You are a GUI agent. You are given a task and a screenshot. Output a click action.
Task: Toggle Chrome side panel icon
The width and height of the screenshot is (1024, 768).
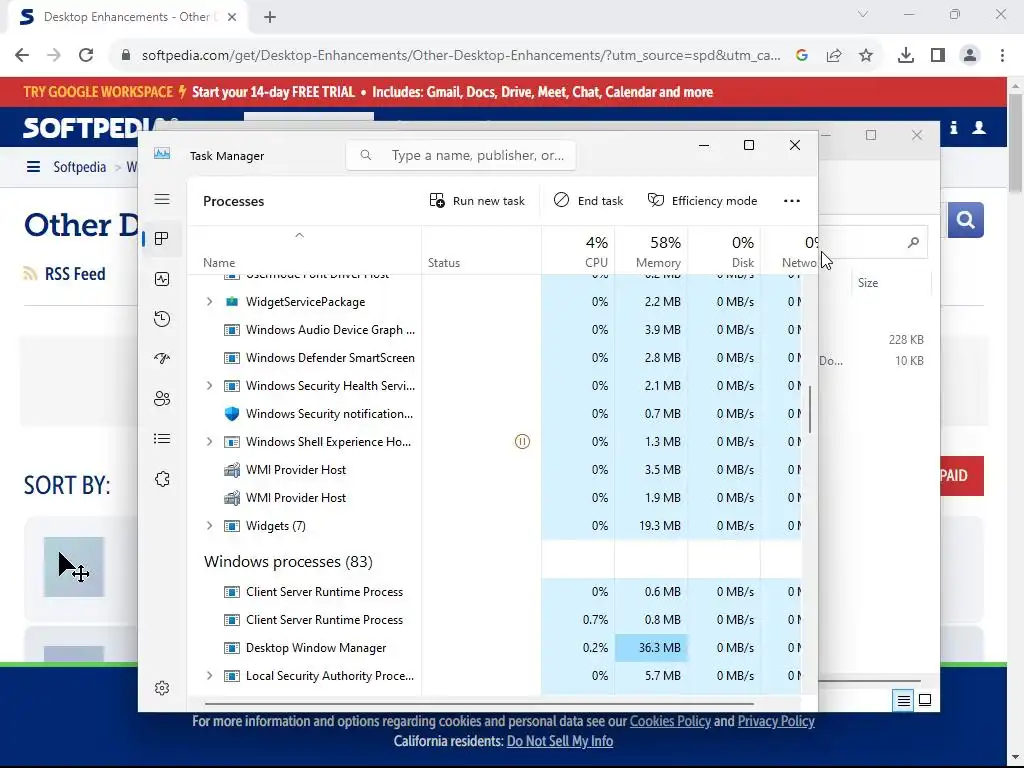coord(938,56)
